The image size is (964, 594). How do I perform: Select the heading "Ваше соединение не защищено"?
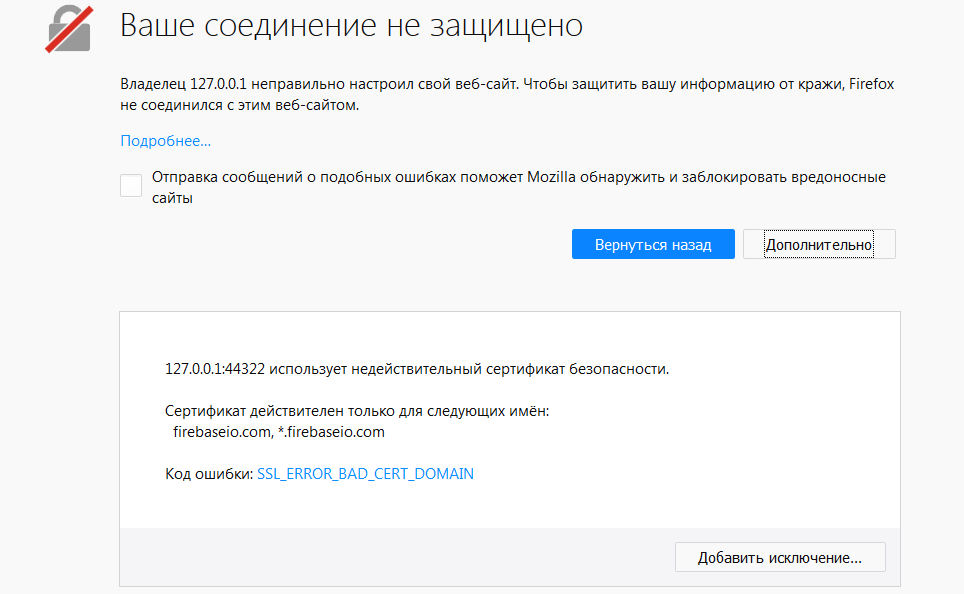pyautogui.click(x=351, y=27)
